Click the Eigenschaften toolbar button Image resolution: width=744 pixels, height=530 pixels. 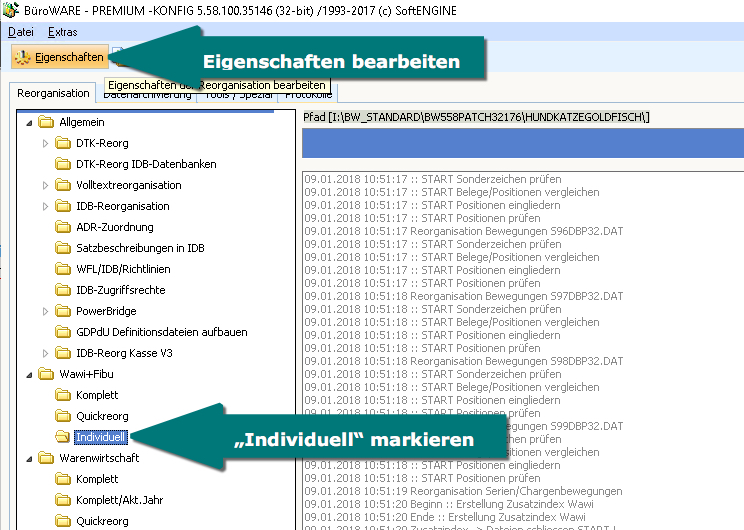click(x=58, y=57)
